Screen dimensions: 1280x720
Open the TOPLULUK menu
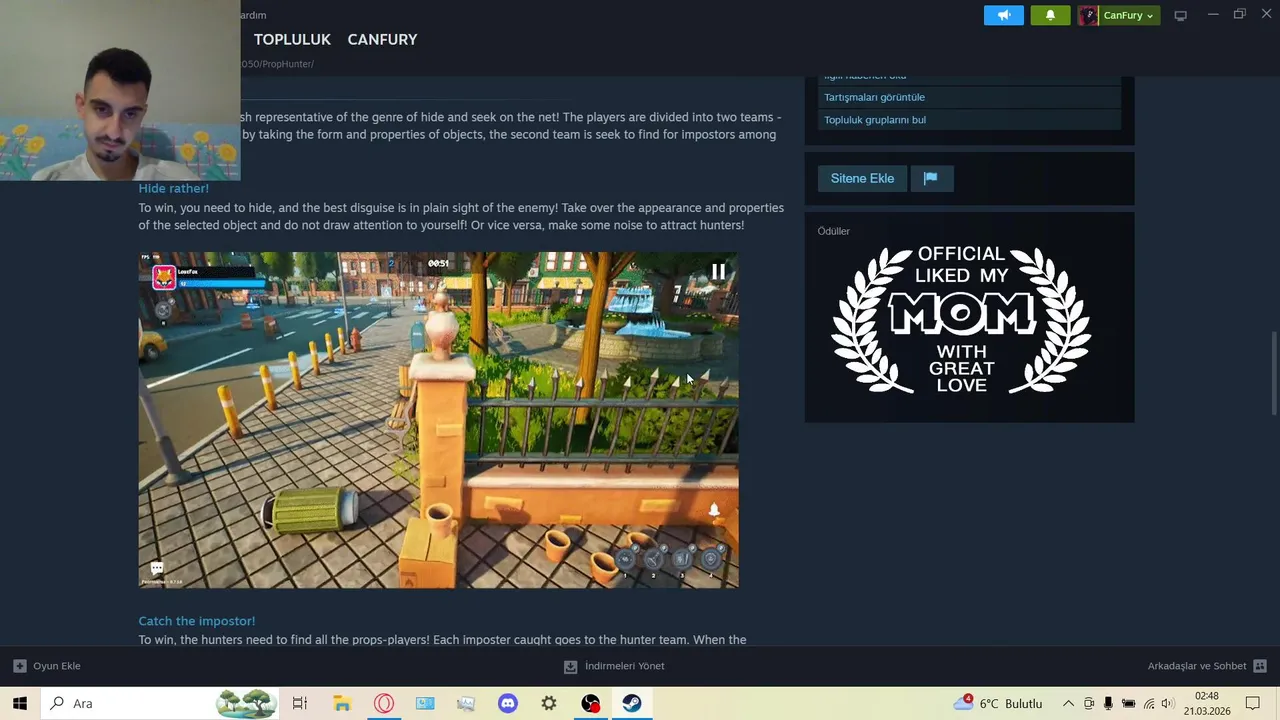pyautogui.click(x=292, y=39)
